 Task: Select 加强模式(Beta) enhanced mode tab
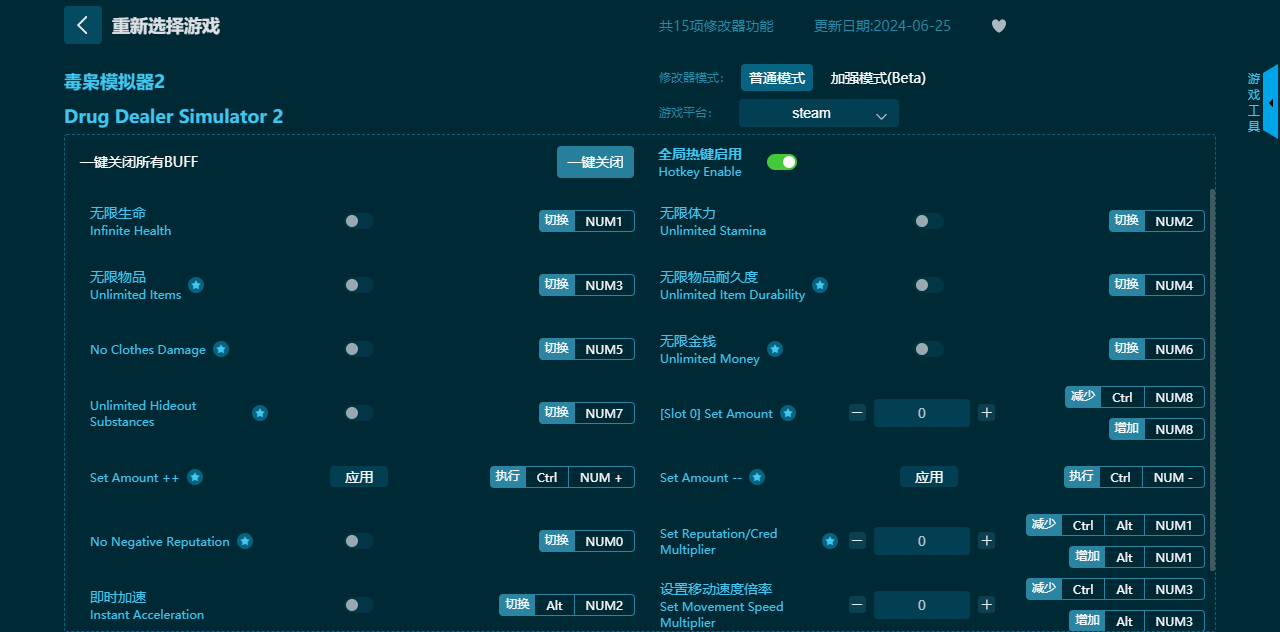click(x=878, y=78)
